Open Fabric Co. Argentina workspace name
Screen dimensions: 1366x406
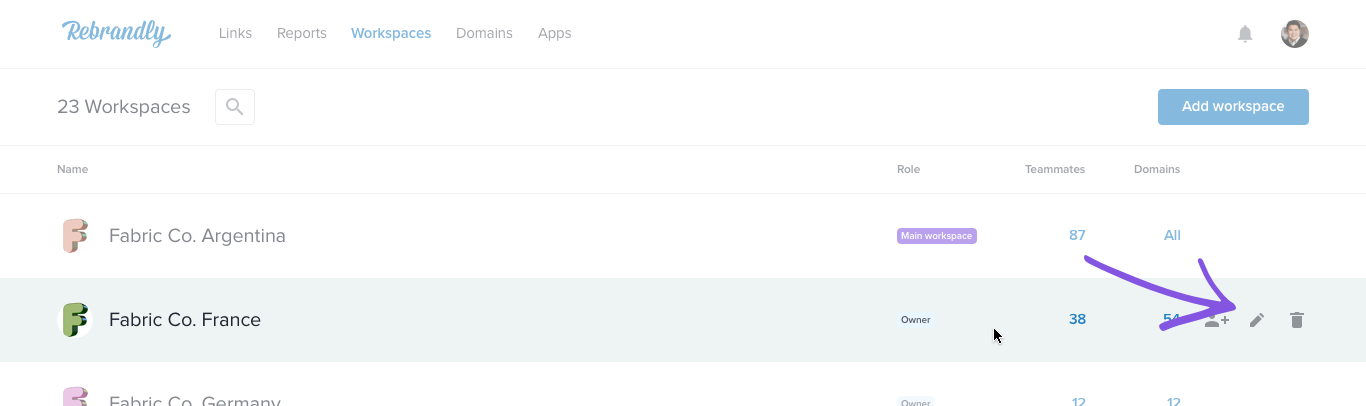coord(197,236)
